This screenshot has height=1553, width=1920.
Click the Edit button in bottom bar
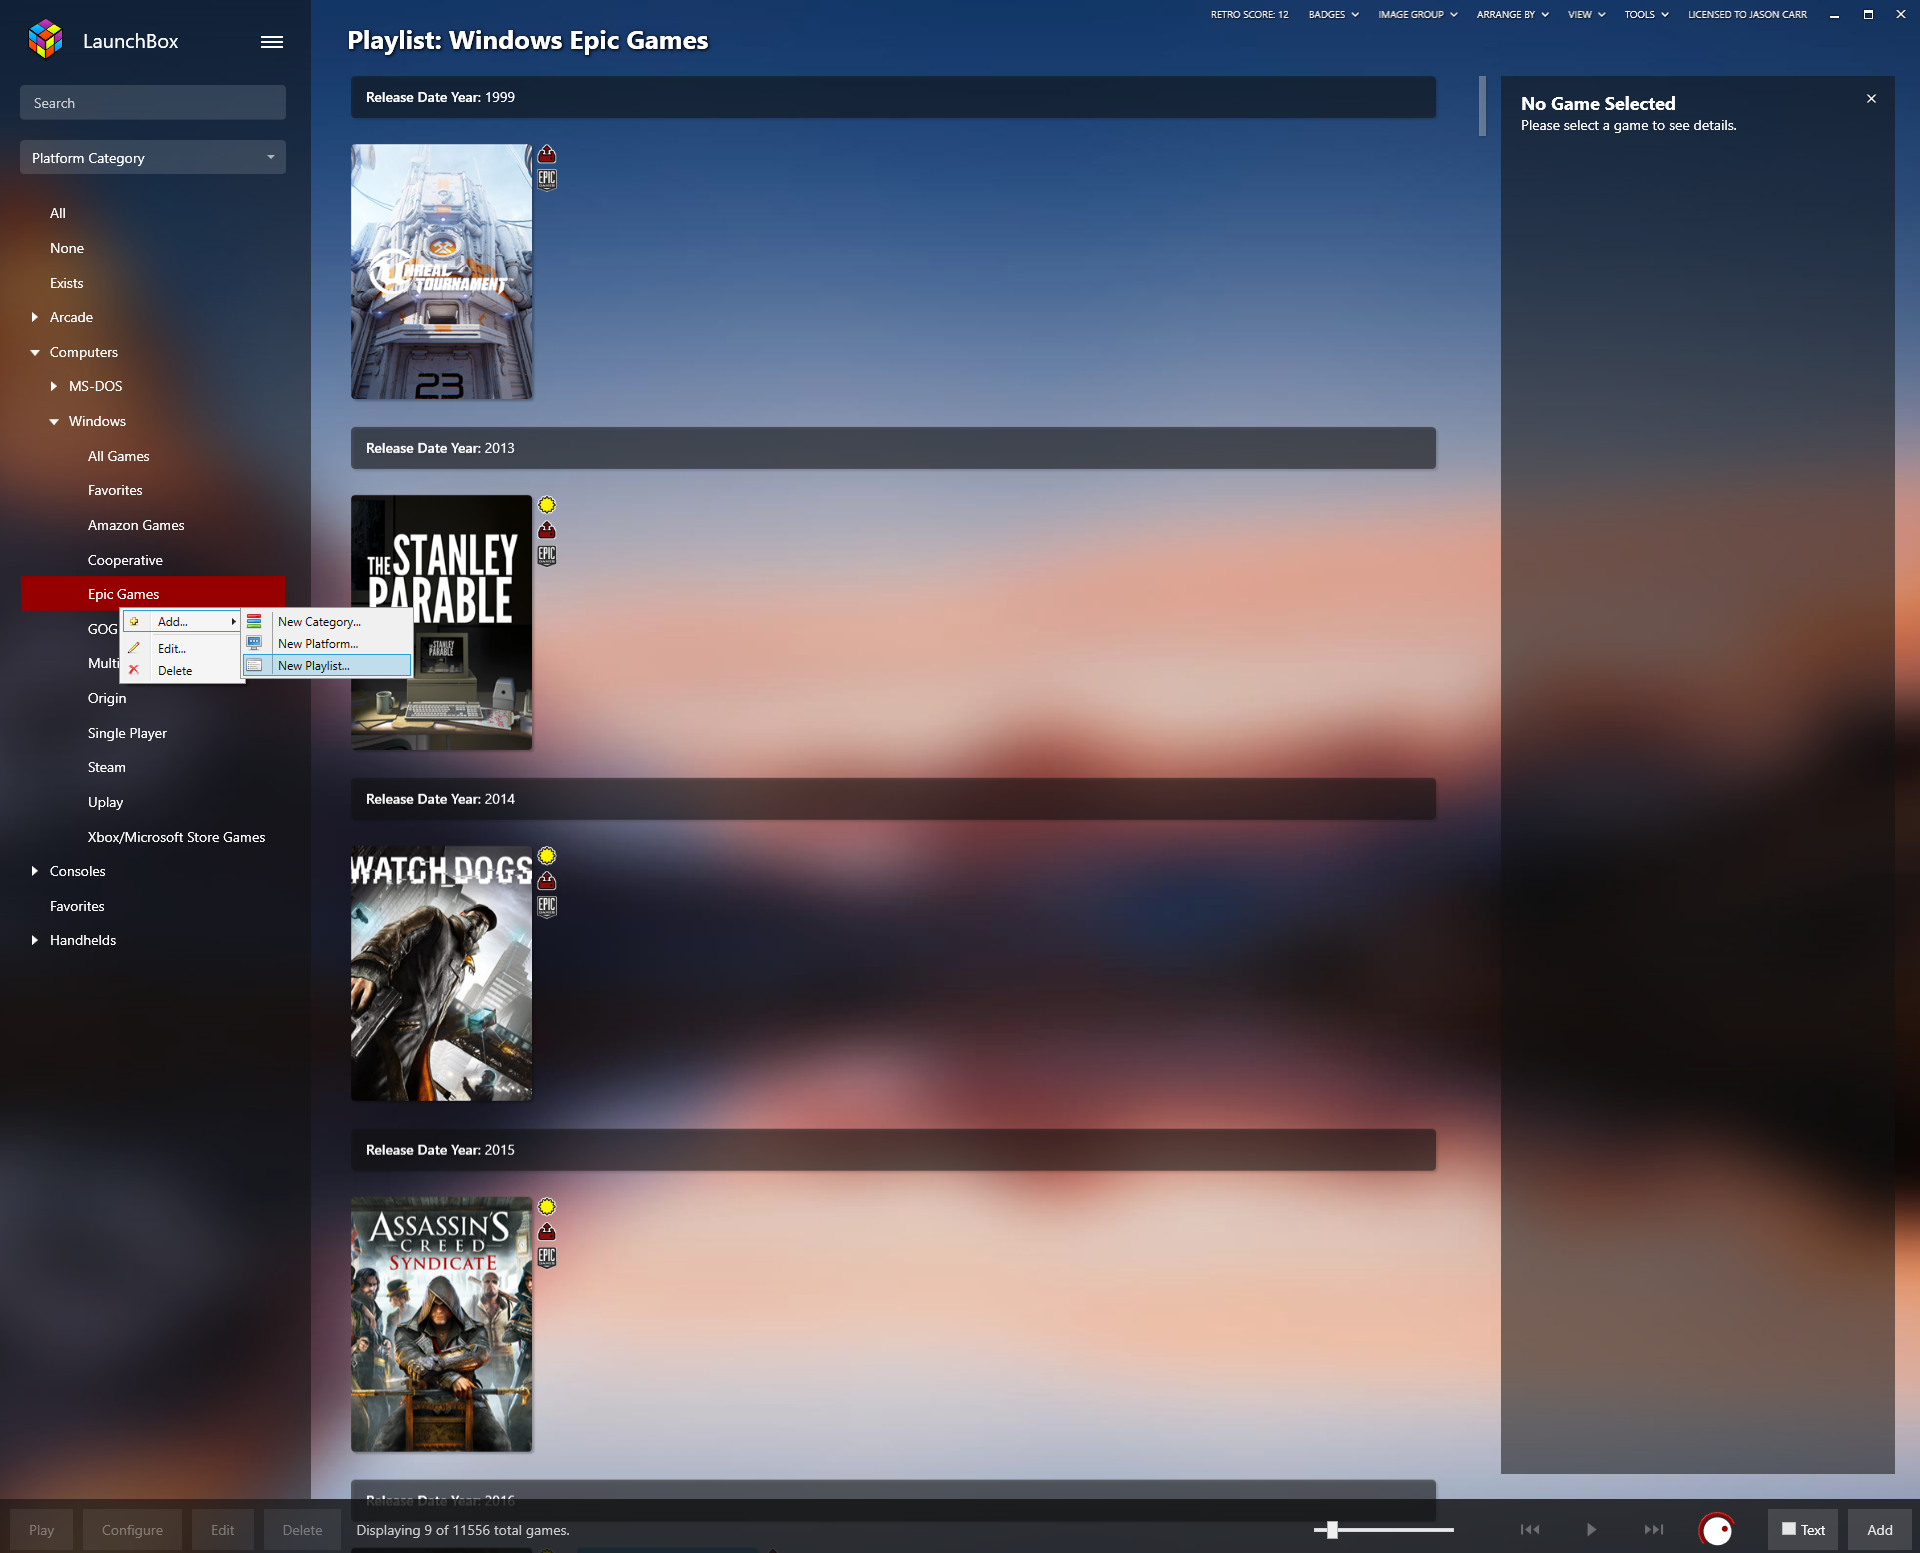coord(222,1530)
